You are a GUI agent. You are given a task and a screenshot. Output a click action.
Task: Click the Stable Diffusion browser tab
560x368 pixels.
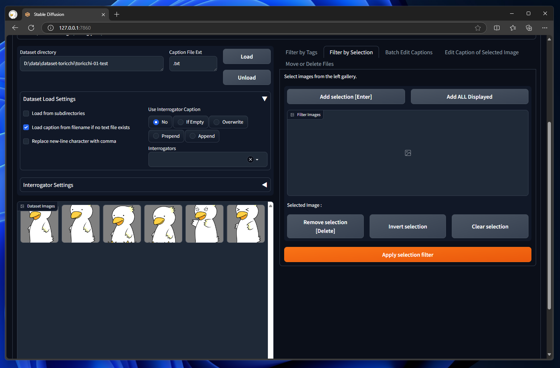click(x=64, y=14)
